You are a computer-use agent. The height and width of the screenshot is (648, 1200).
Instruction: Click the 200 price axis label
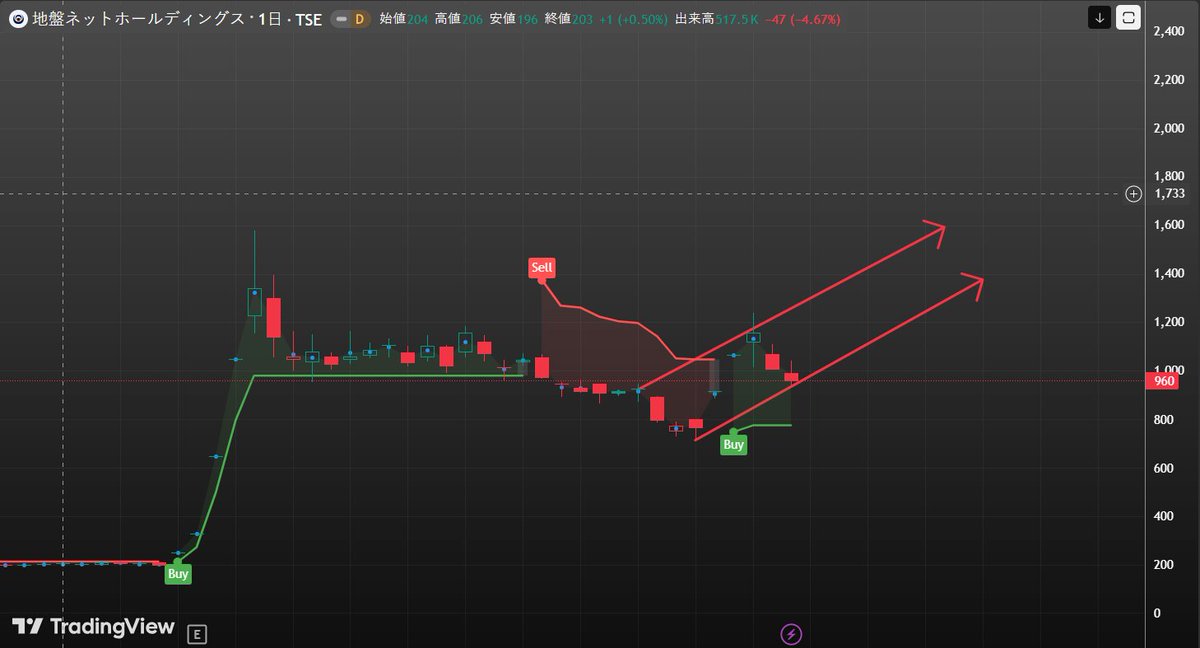click(x=1163, y=565)
